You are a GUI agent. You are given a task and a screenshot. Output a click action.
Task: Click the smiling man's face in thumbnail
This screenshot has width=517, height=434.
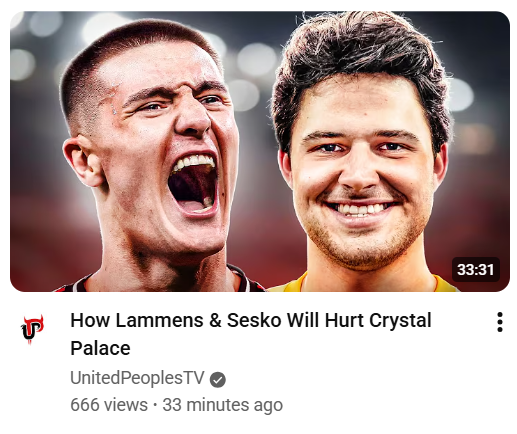point(362,170)
